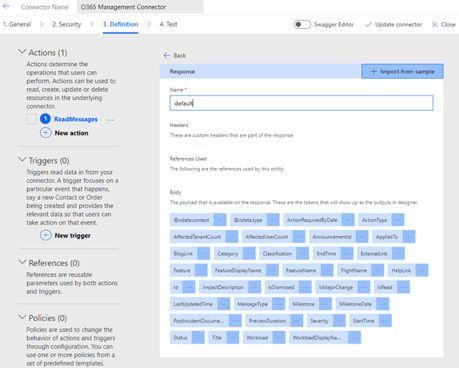Open the FeatureDisplayName token ellipsis
This screenshot has width=459, height=368.
(x=272, y=270)
